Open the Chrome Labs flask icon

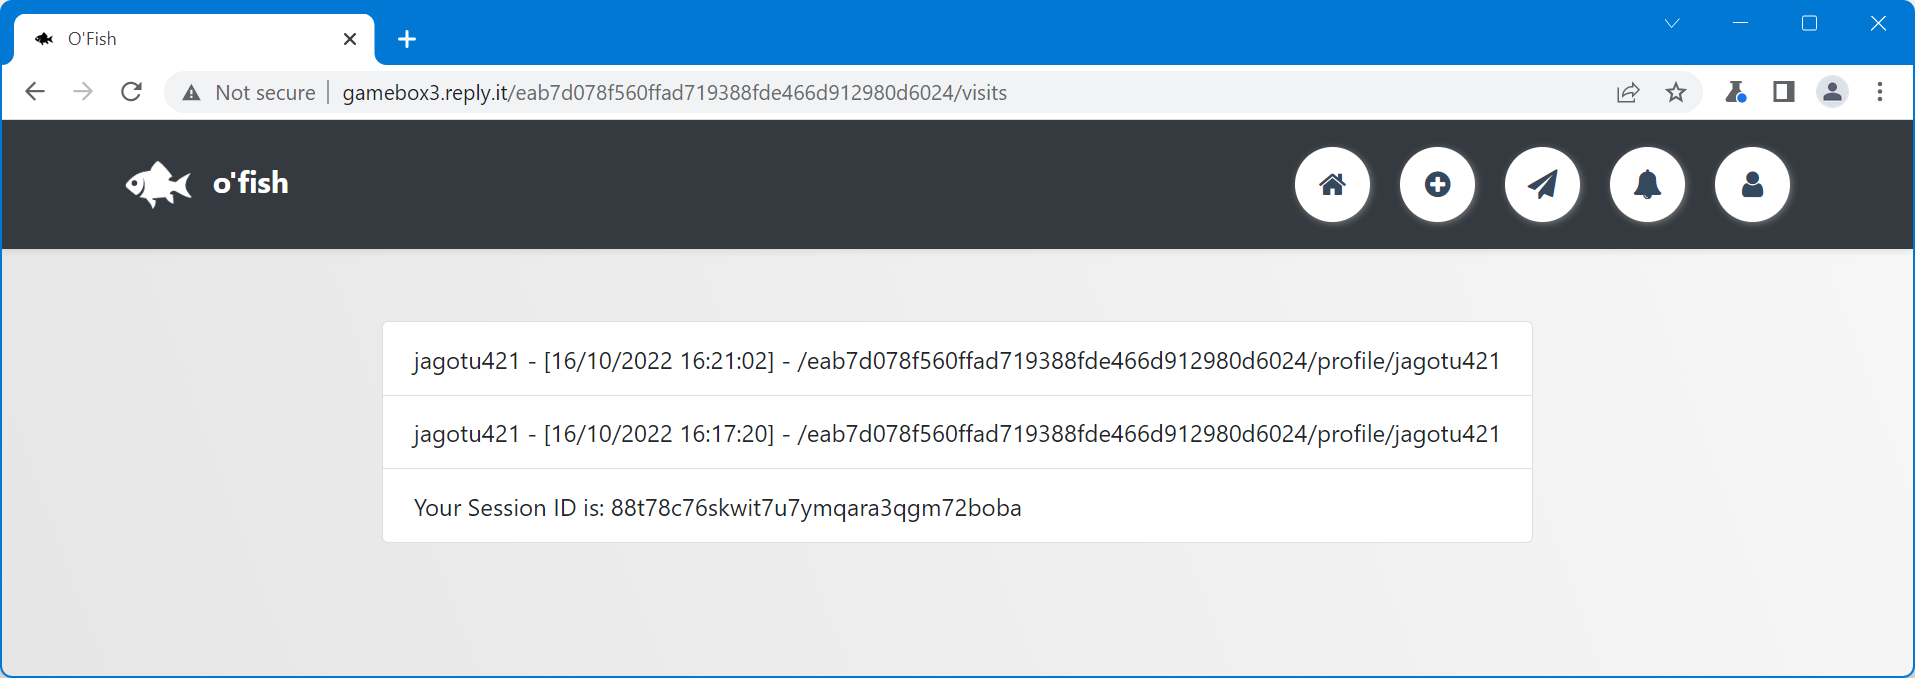[x=1735, y=92]
